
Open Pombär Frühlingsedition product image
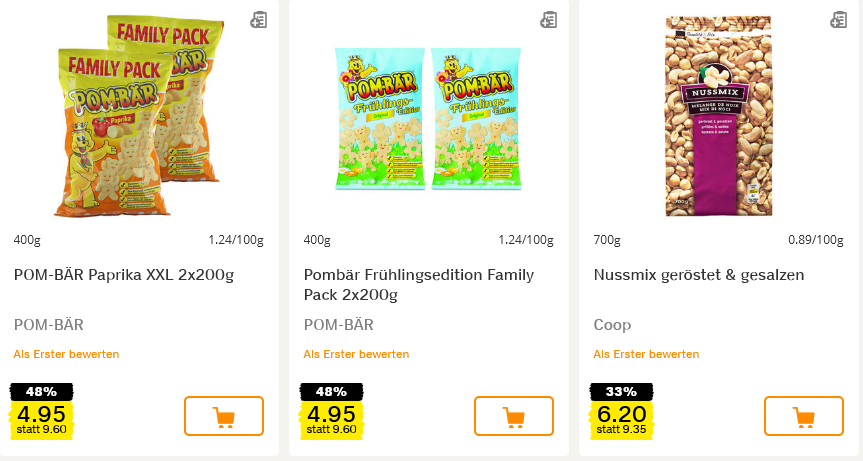pyautogui.click(x=429, y=118)
